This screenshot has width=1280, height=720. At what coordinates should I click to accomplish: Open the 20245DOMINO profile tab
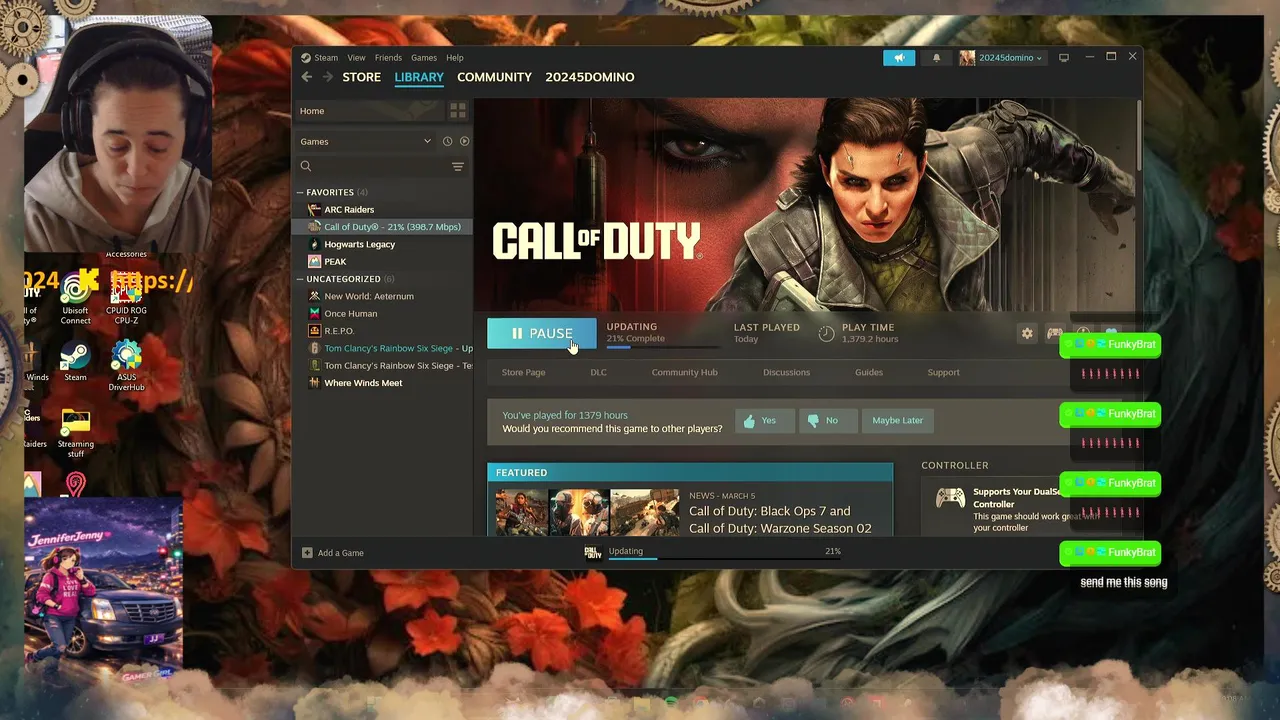point(589,77)
